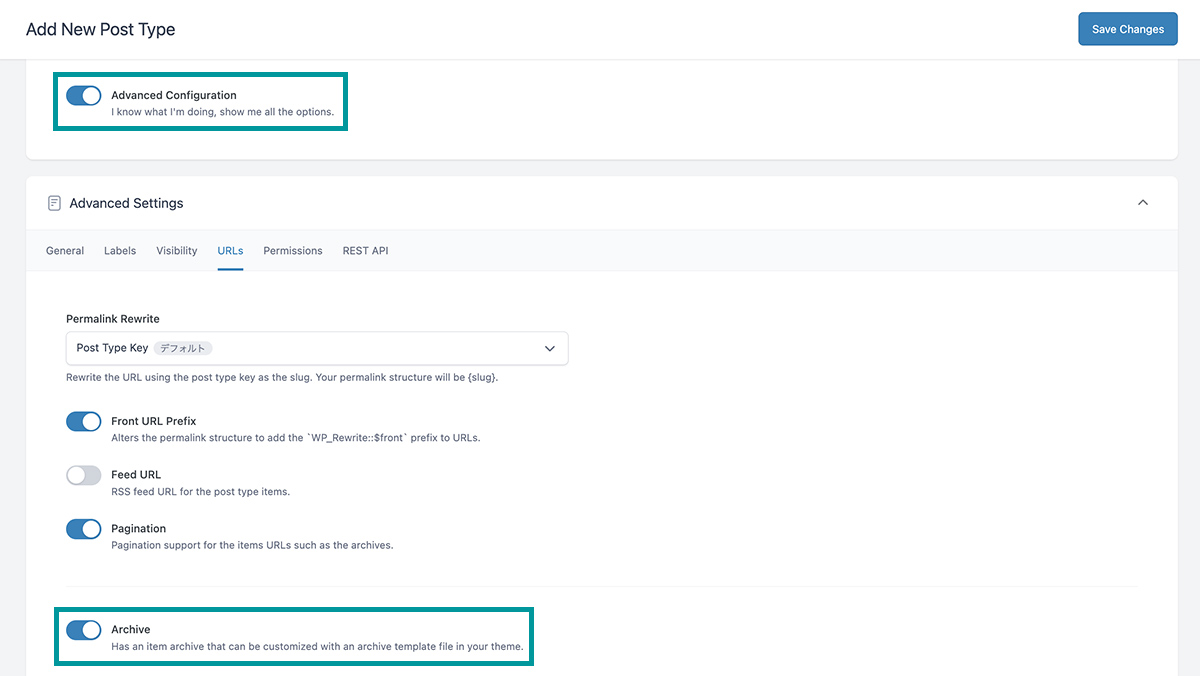Open the REST API tab
Screen dimensions: 1200x676
(365, 251)
